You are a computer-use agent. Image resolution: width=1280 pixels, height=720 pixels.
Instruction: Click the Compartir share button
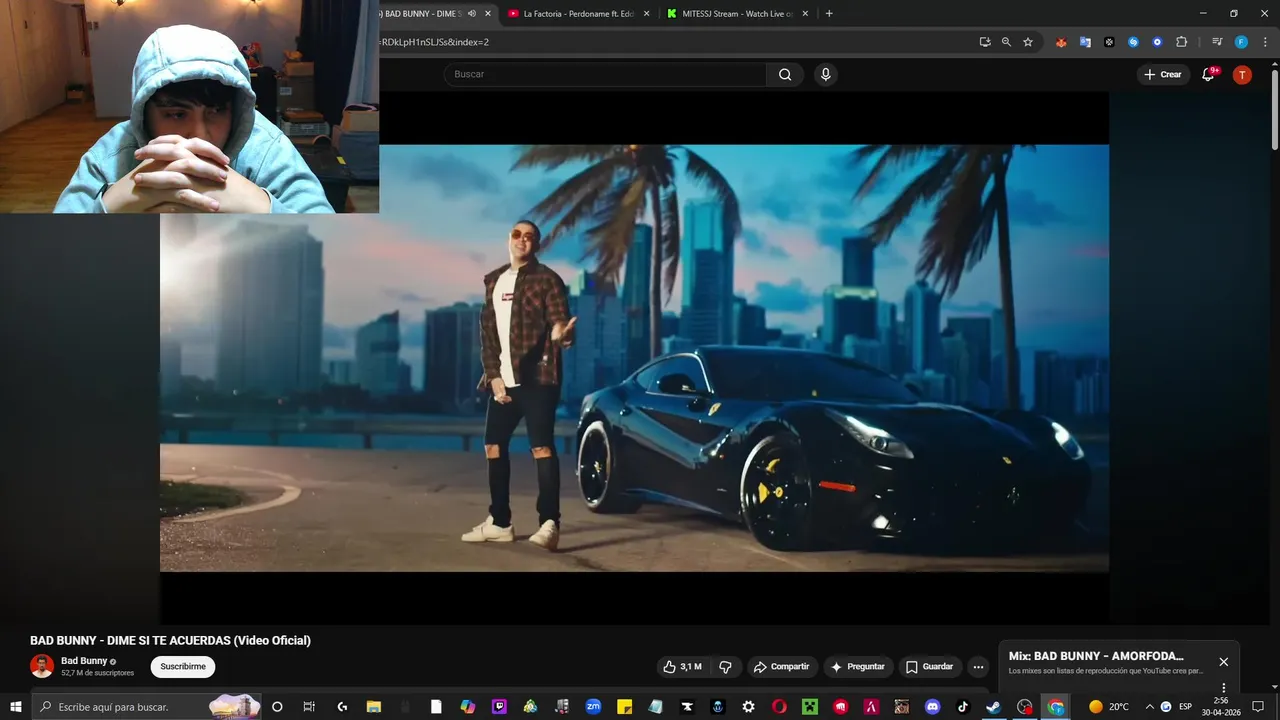[781, 667]
